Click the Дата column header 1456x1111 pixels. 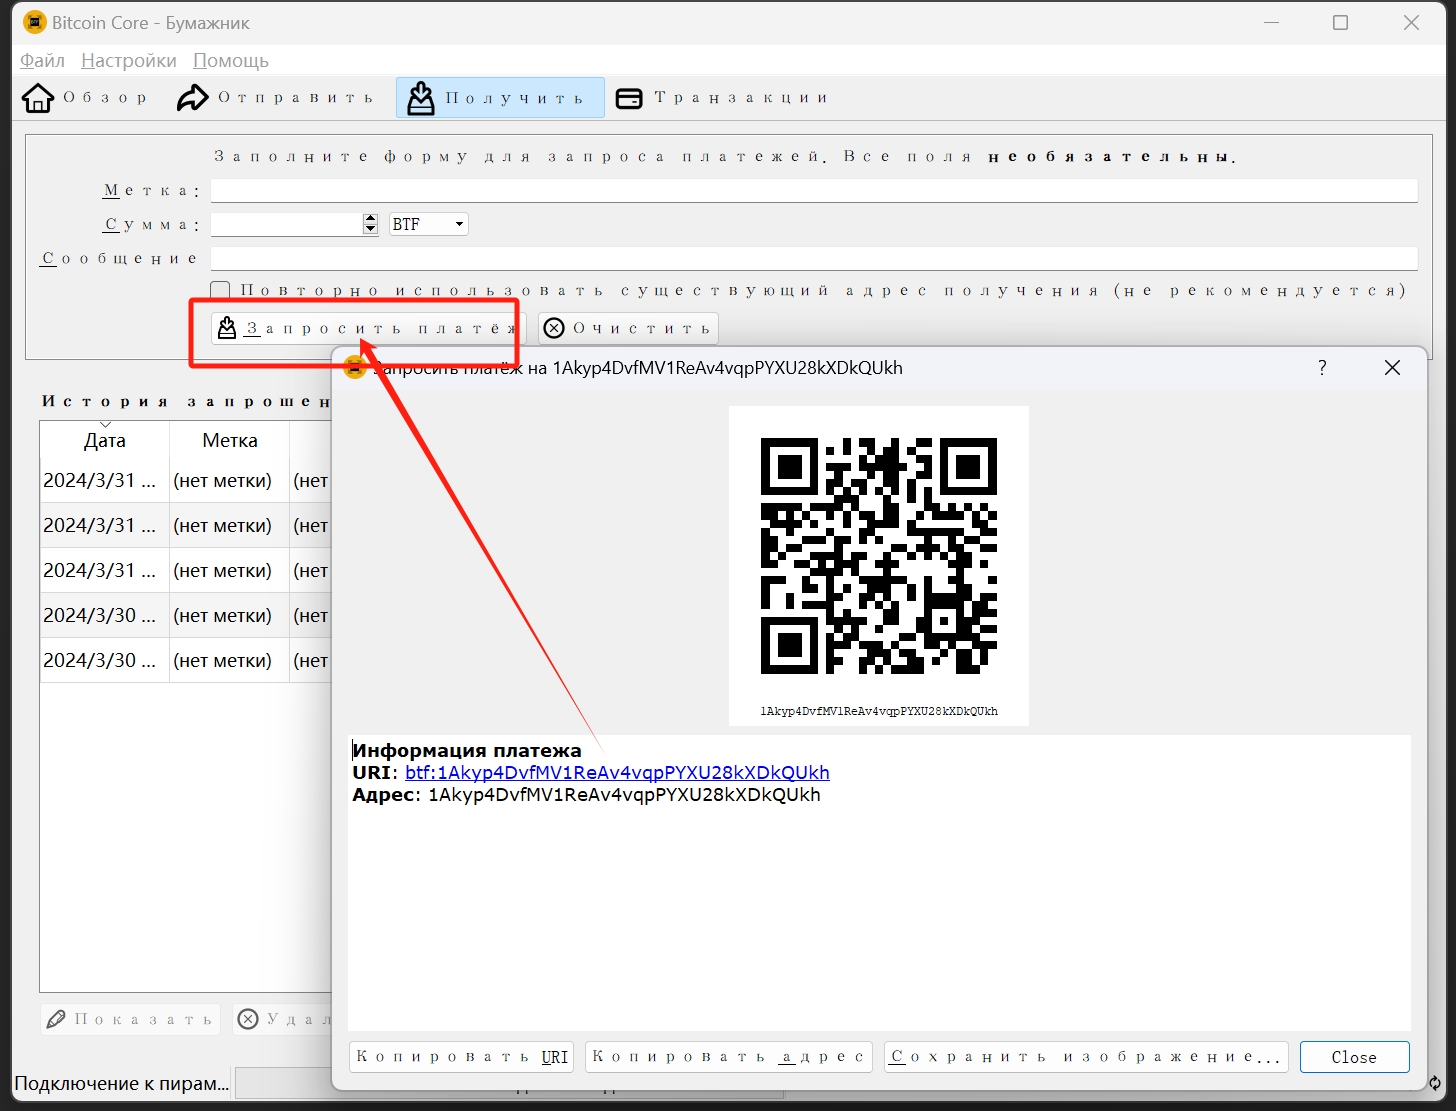click(x=105, y=440)
